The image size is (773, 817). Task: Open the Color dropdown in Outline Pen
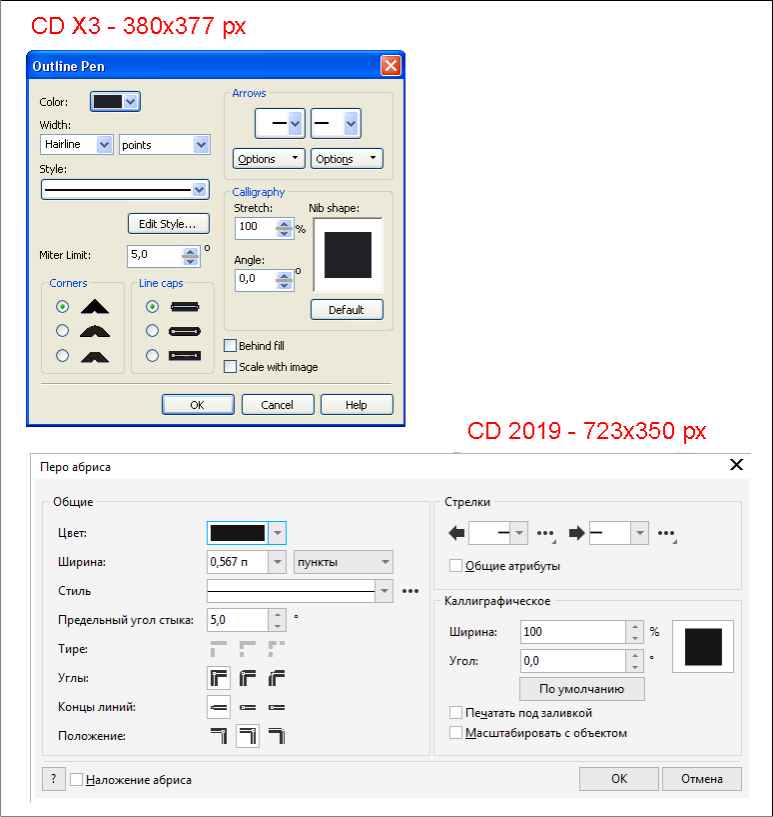(131, 102)
